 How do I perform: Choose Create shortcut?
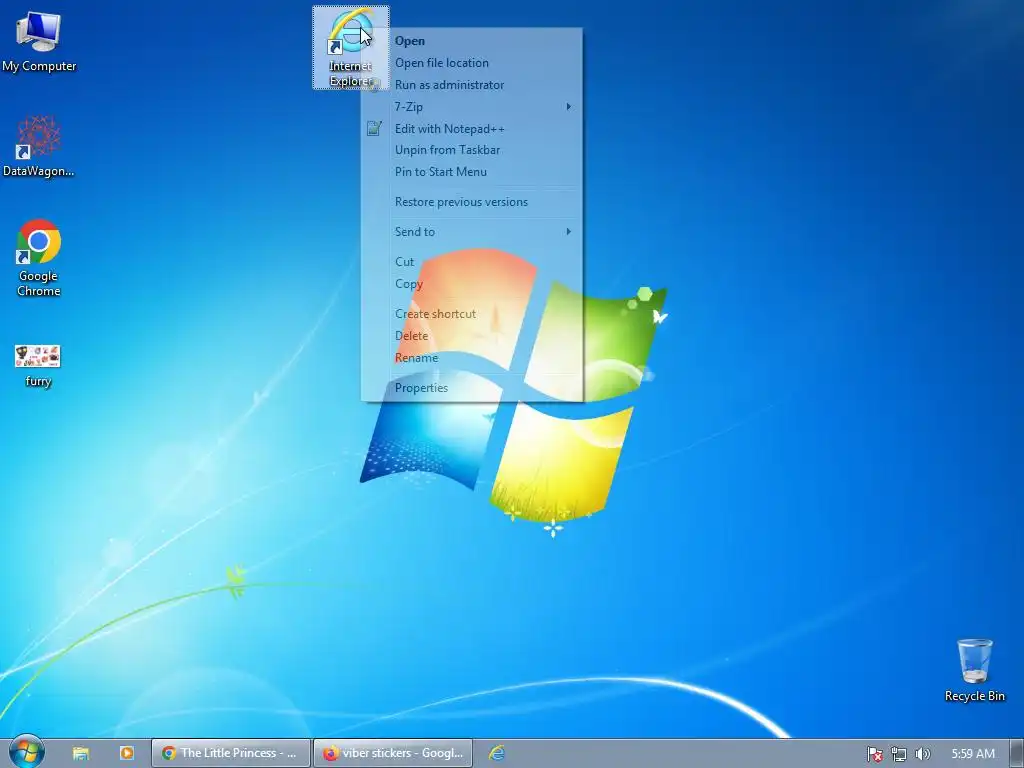point(472,313)
